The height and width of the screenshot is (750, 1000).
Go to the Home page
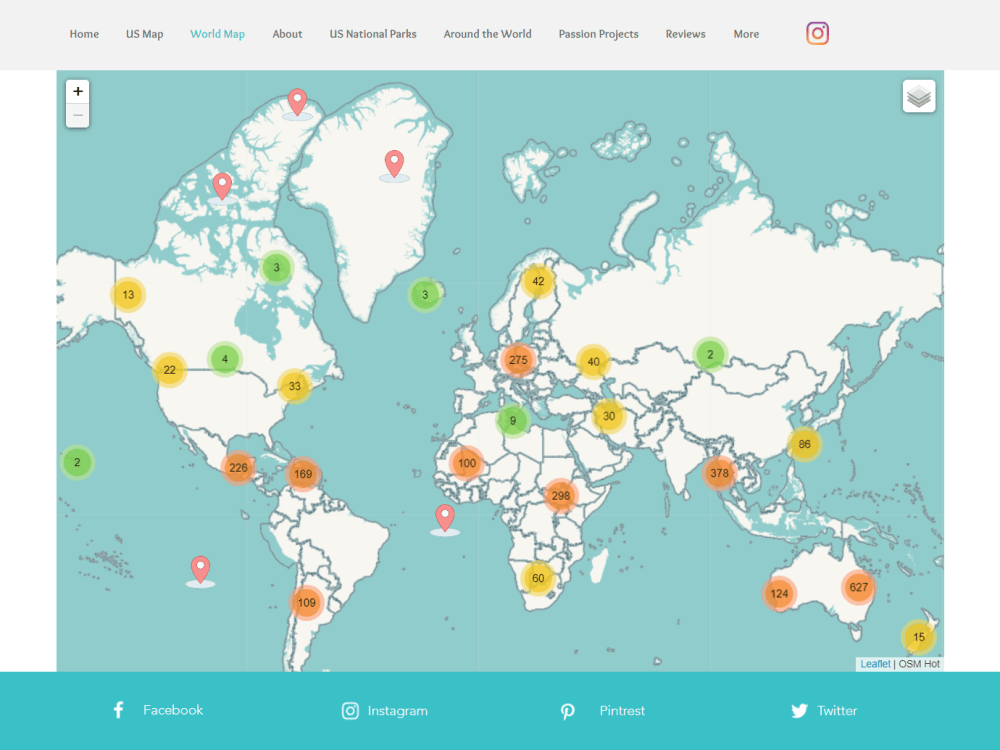(84, 34)
